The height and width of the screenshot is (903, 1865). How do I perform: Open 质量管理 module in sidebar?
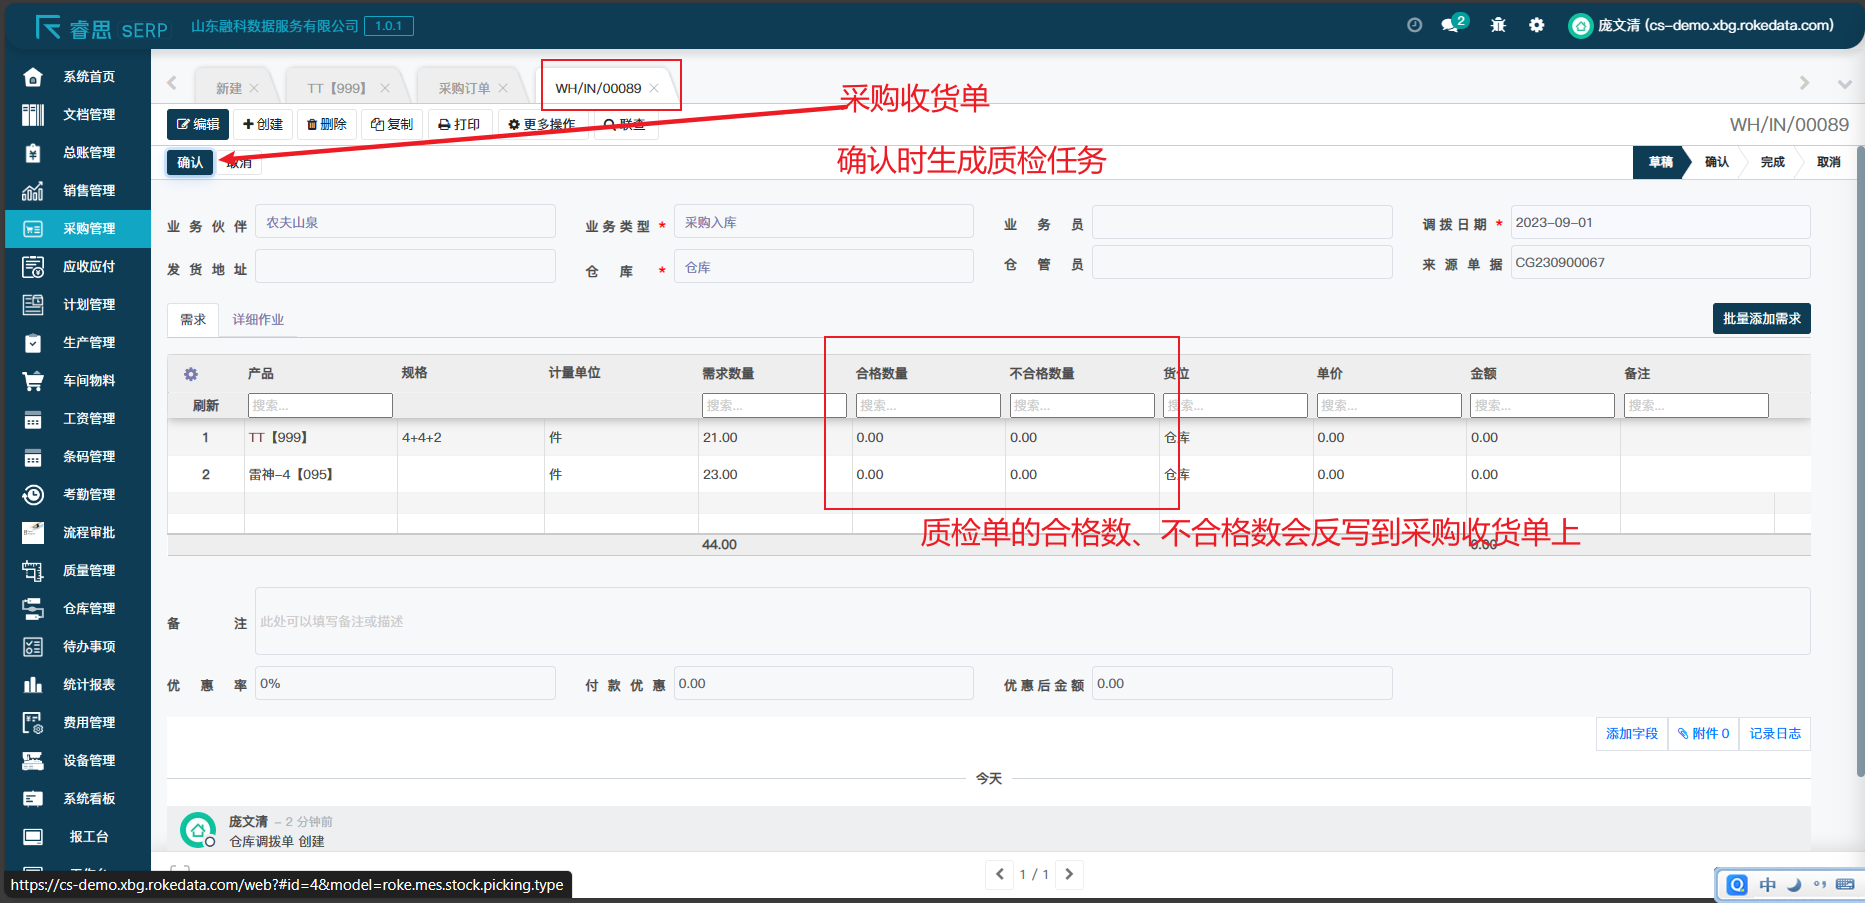coord(89,570)
